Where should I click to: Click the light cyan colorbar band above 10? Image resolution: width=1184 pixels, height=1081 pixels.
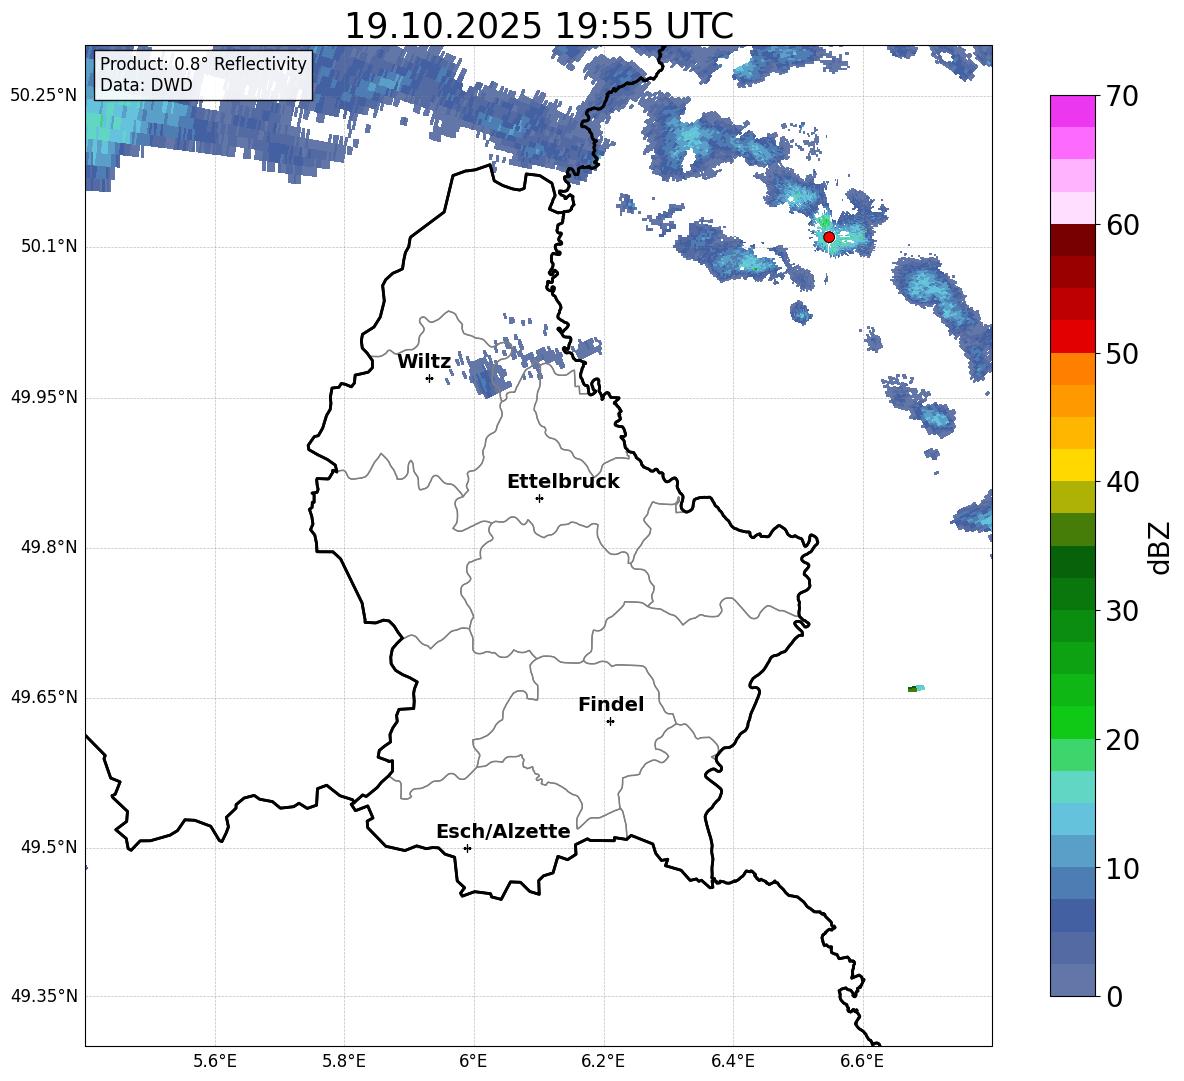pyautogui.click(x=1072, y=820)
